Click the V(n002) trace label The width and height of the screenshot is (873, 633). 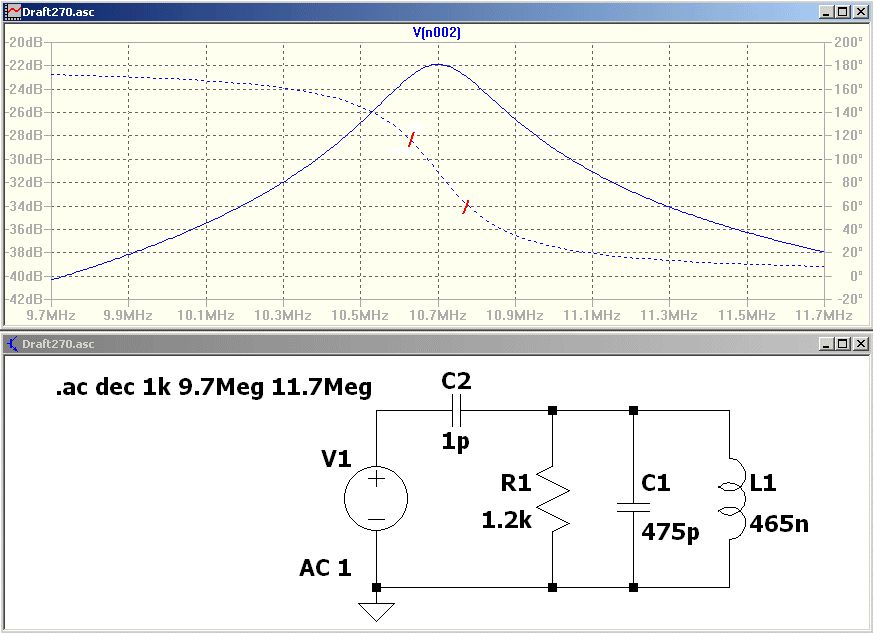[x=436, y=32]
